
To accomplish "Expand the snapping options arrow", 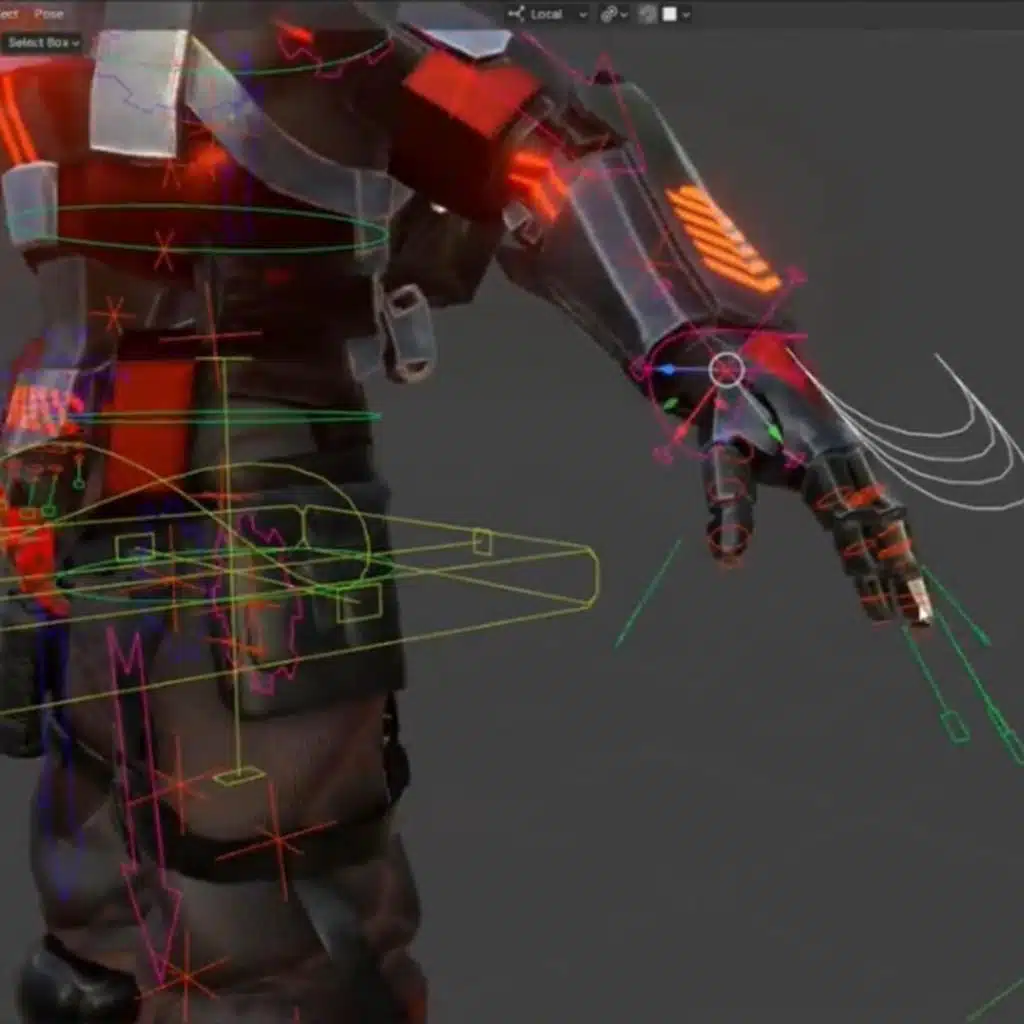I will pyautogui.click(x=686, y=14).
